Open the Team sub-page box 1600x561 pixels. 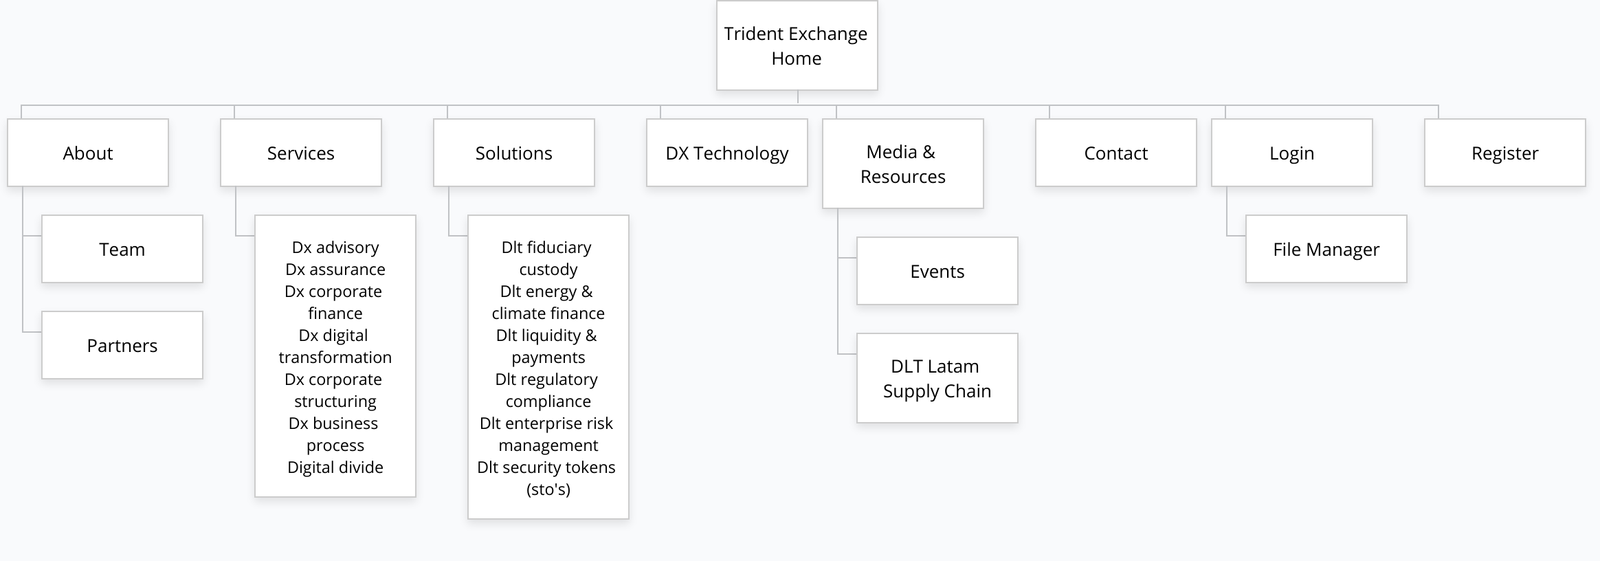[x=122, y=249]
